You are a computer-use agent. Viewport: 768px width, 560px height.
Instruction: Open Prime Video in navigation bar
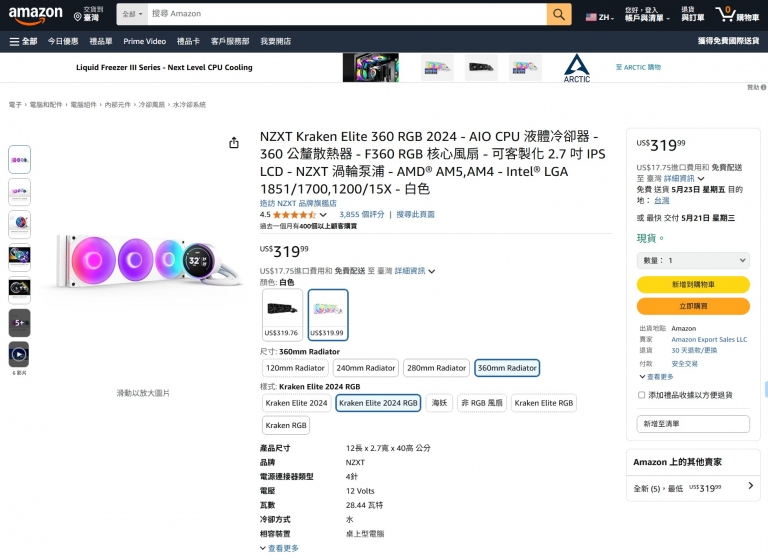click(x=144, y=41)
